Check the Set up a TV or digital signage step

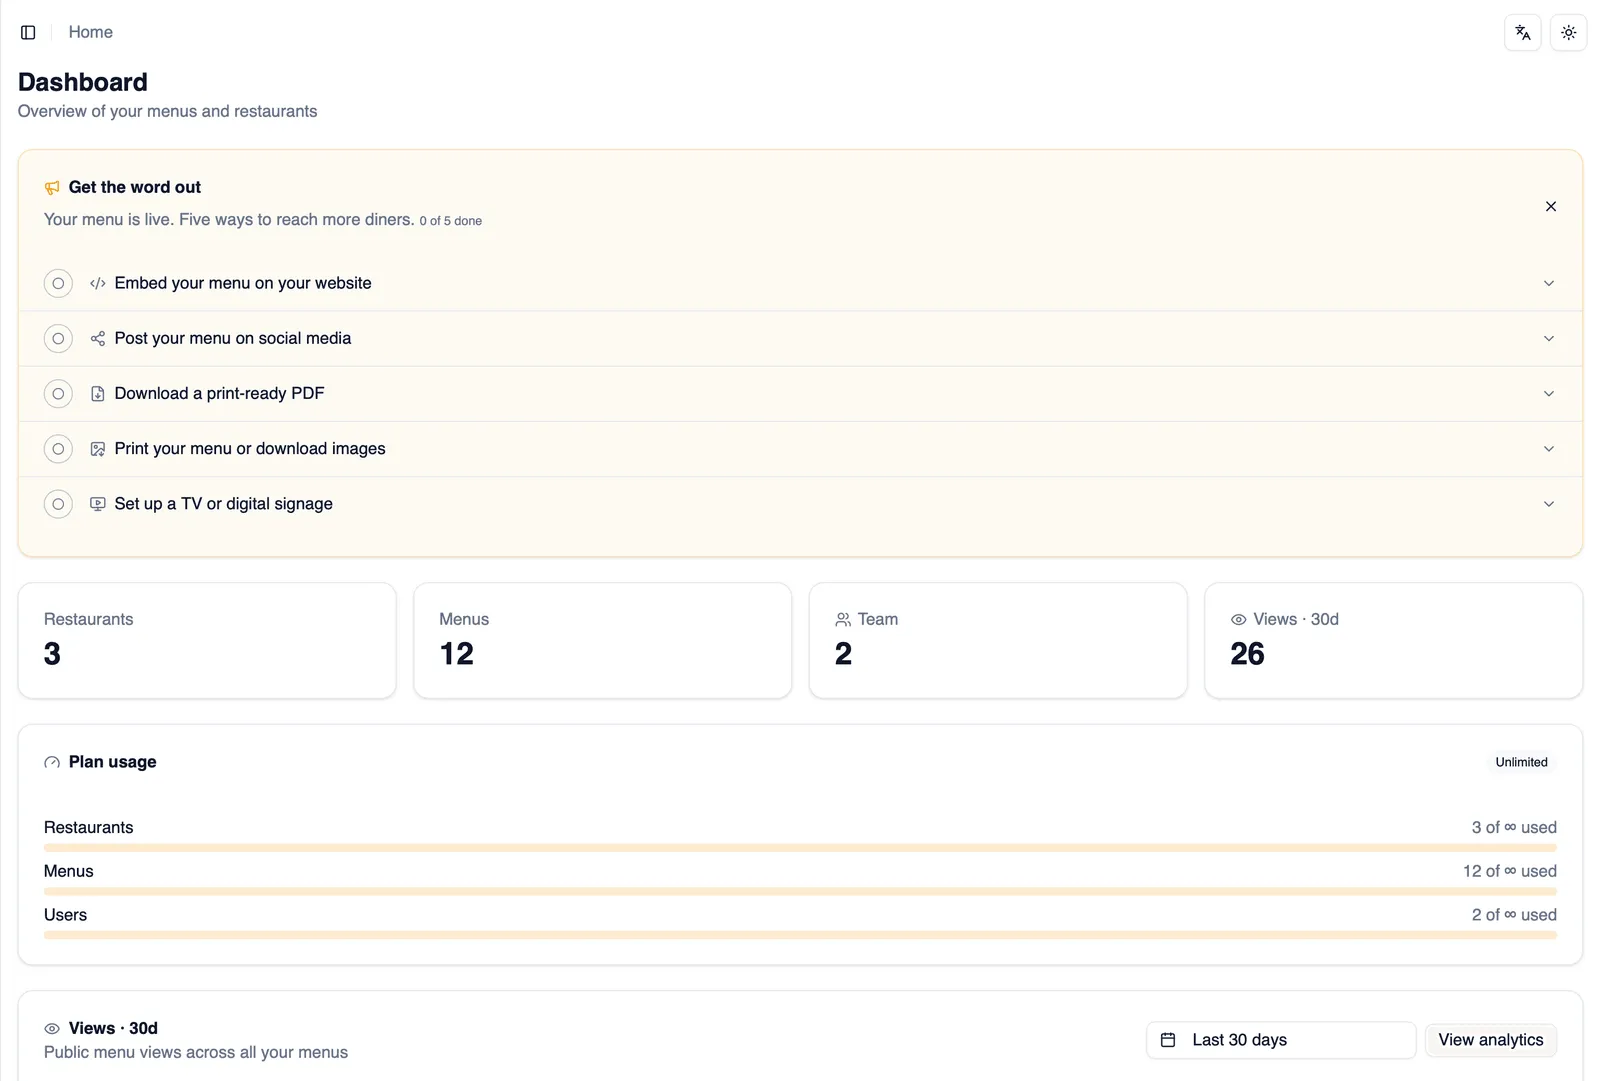[x=58, y=504]
